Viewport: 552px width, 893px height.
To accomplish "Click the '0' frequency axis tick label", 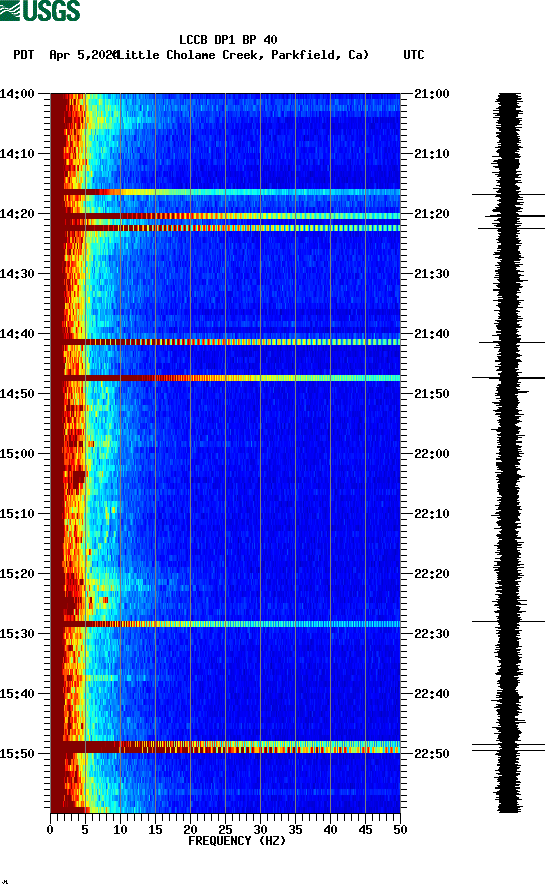I will [50, 830].
